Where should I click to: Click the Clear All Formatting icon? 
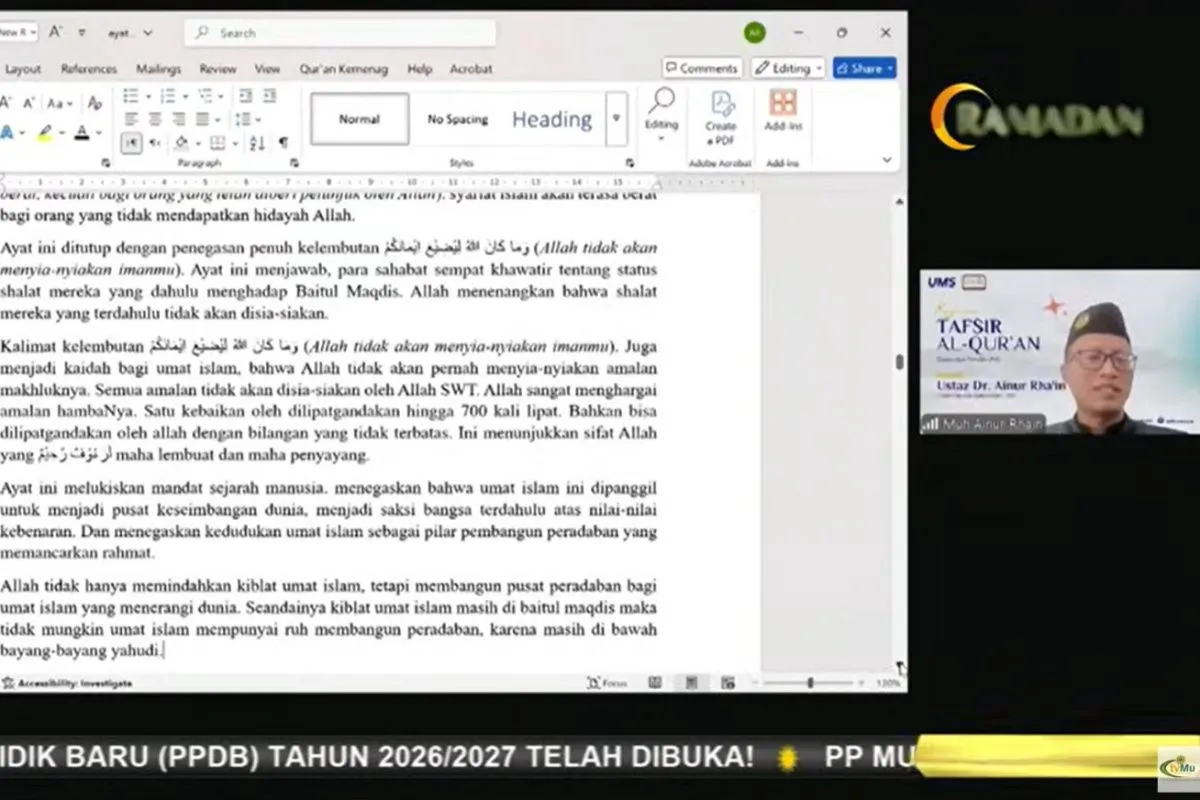[95, 103]
